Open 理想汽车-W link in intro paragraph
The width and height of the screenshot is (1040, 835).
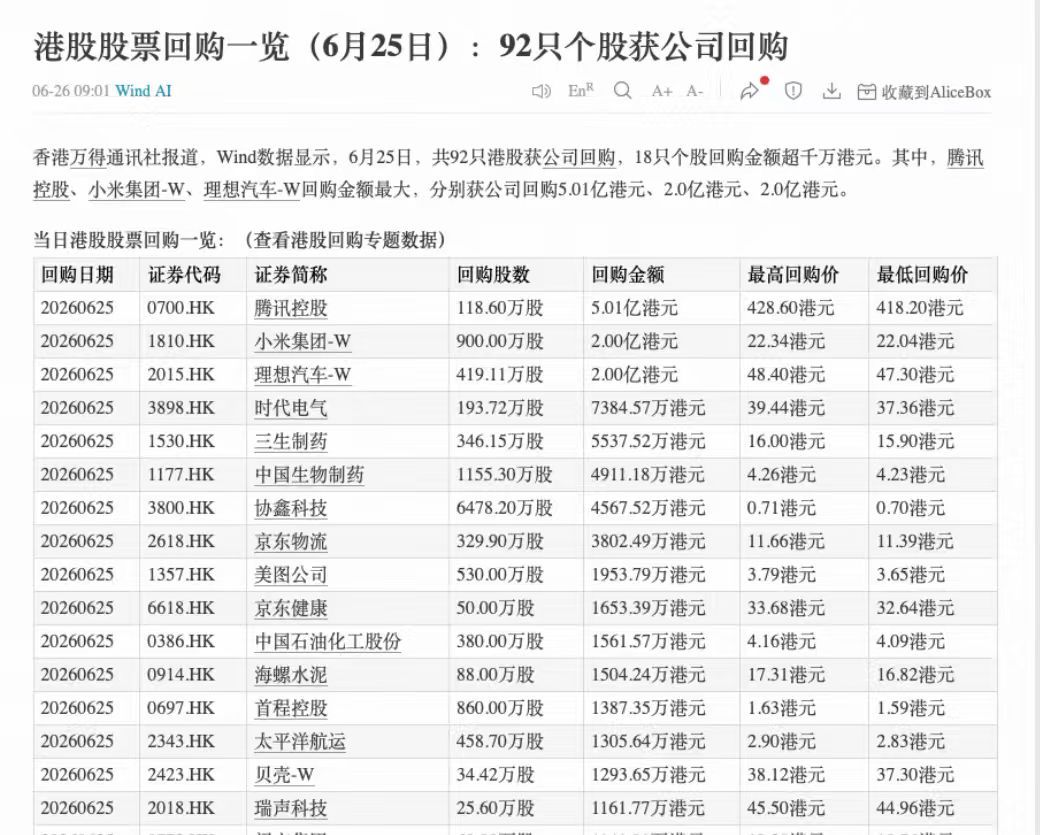pyautogui.click(x=252, y=190)
